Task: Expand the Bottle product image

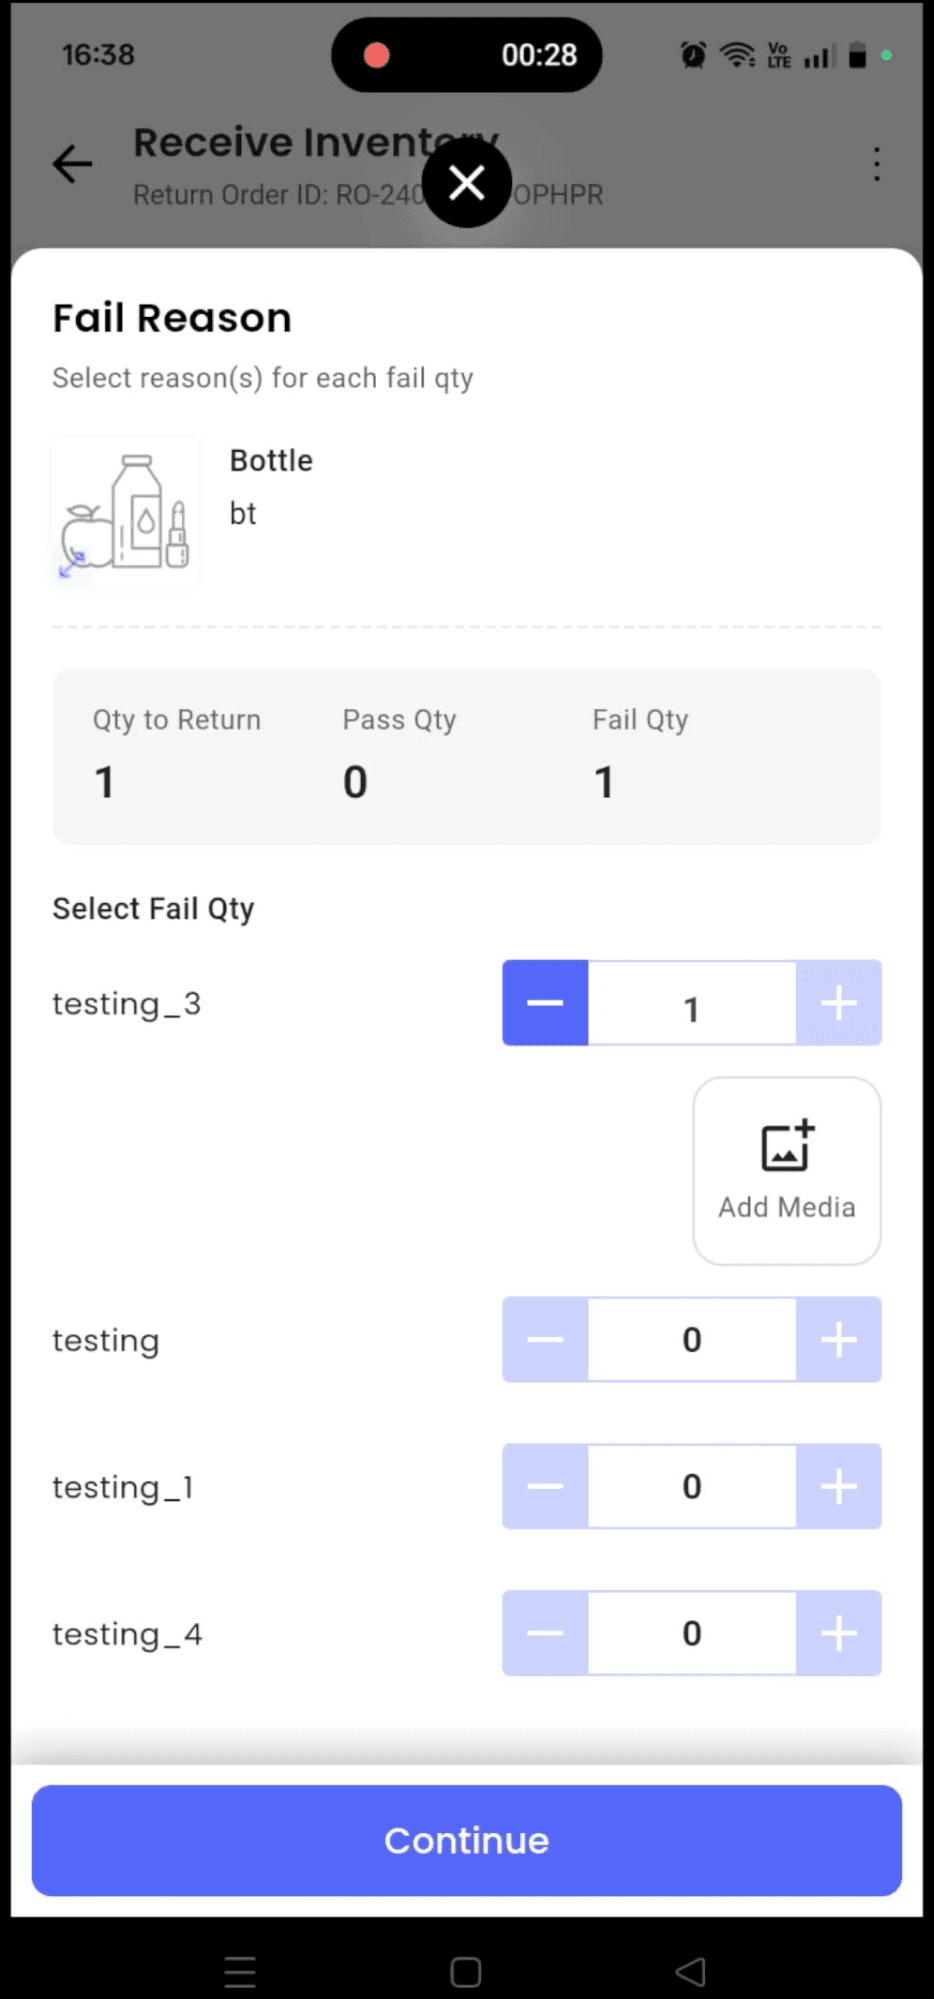Action: pyautogui.click(x=72, y=566)
